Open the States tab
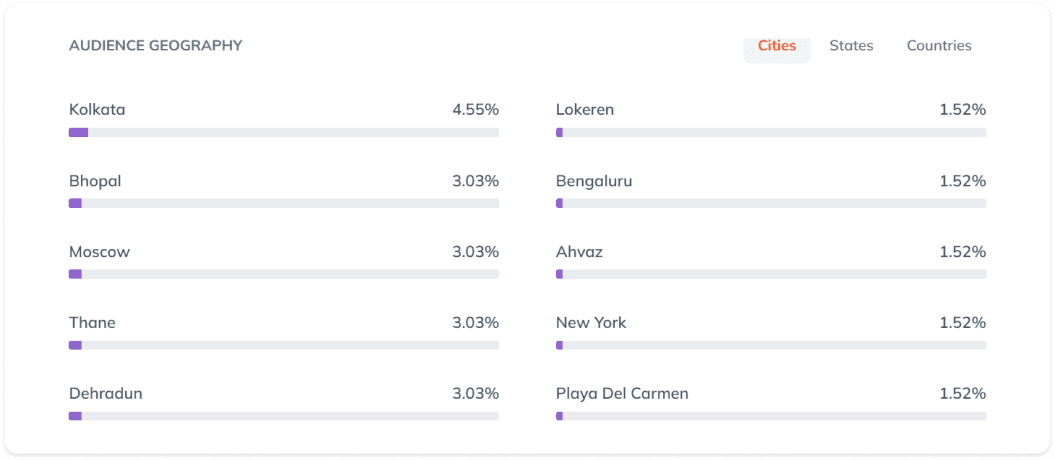Image resolution: width=1055 pixels, height=460 pixels. [x=851, y=46]
